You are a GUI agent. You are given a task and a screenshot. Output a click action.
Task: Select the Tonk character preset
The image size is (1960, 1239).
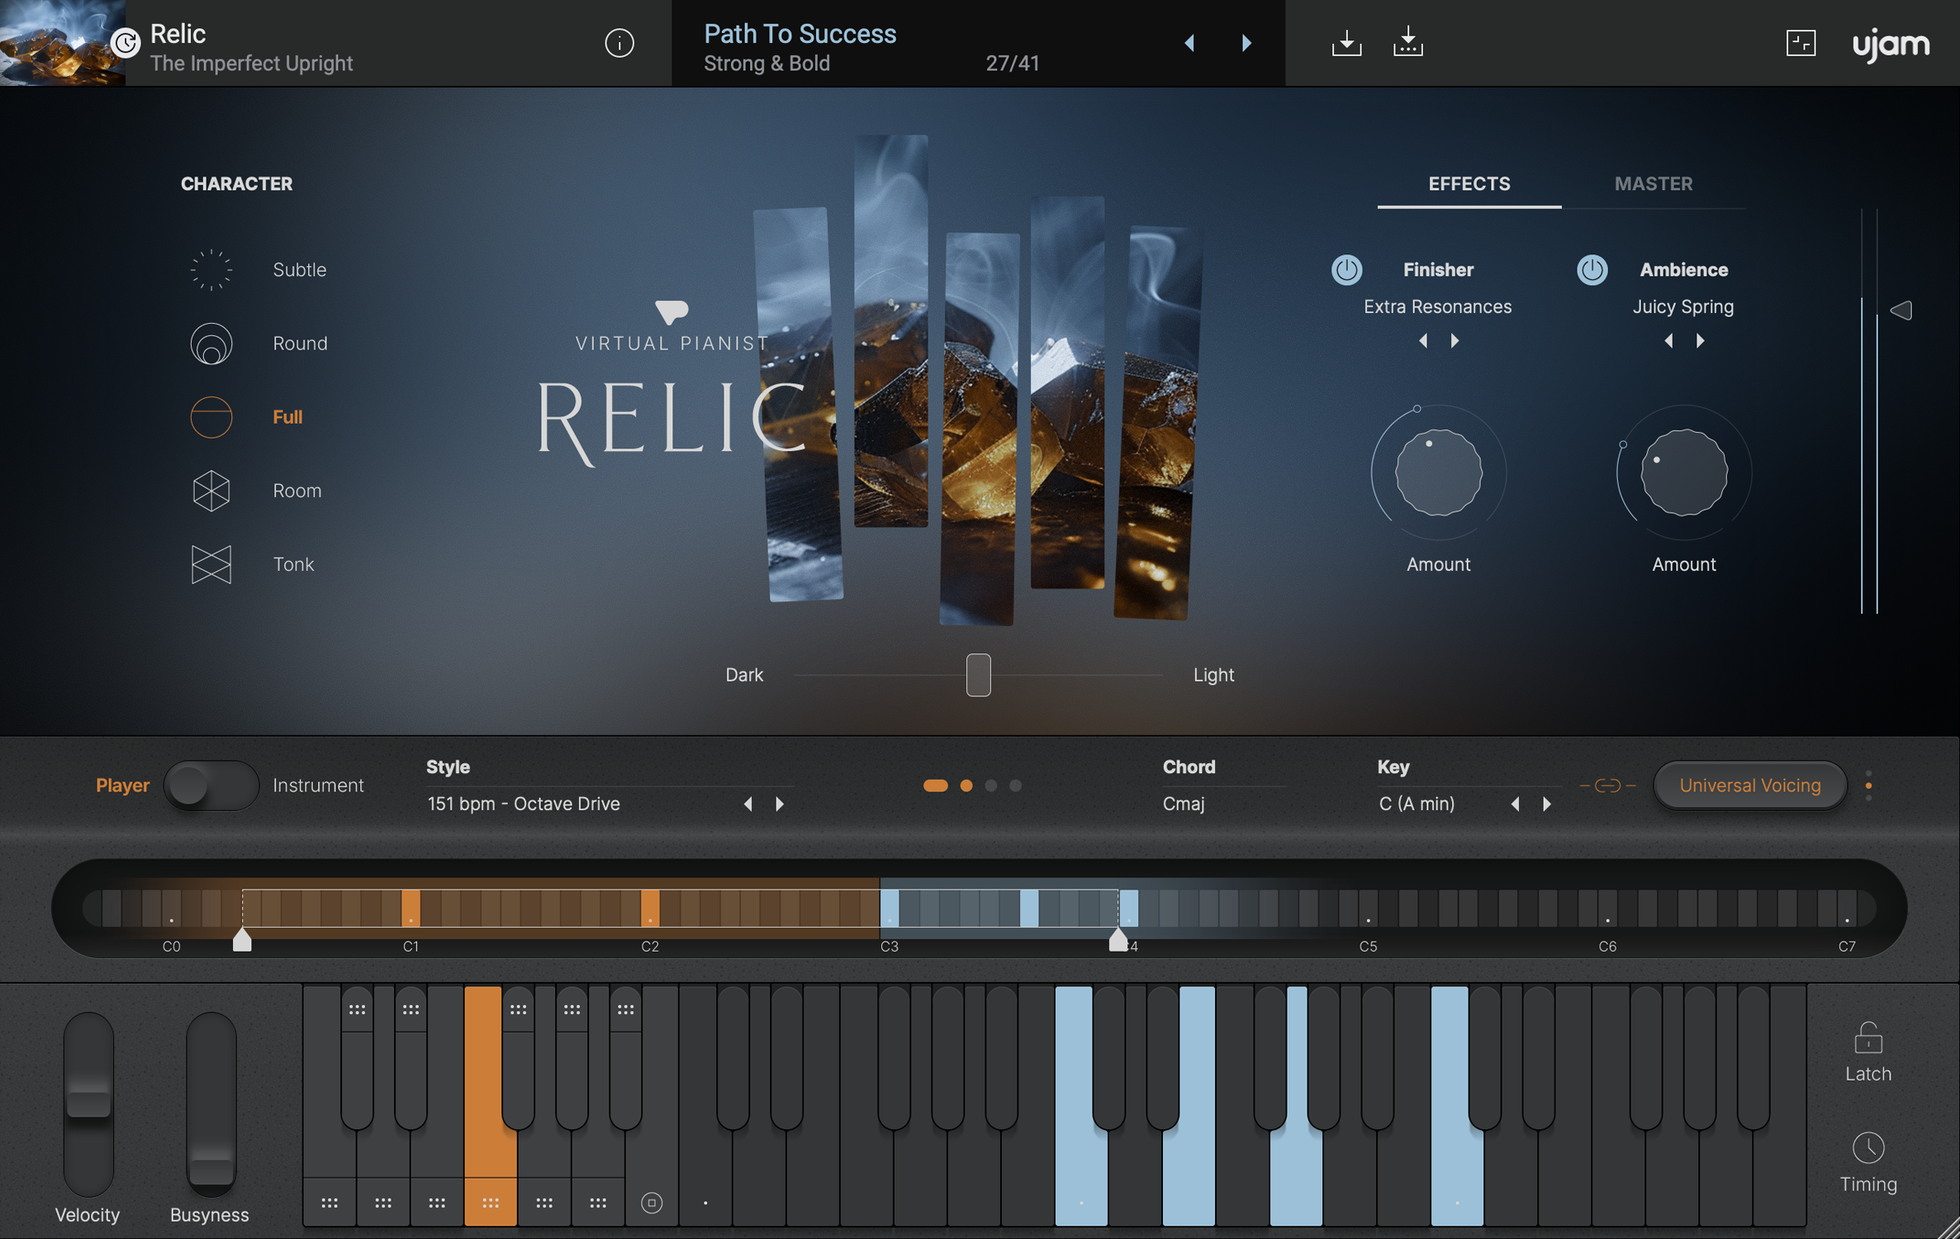pos(291,562)
